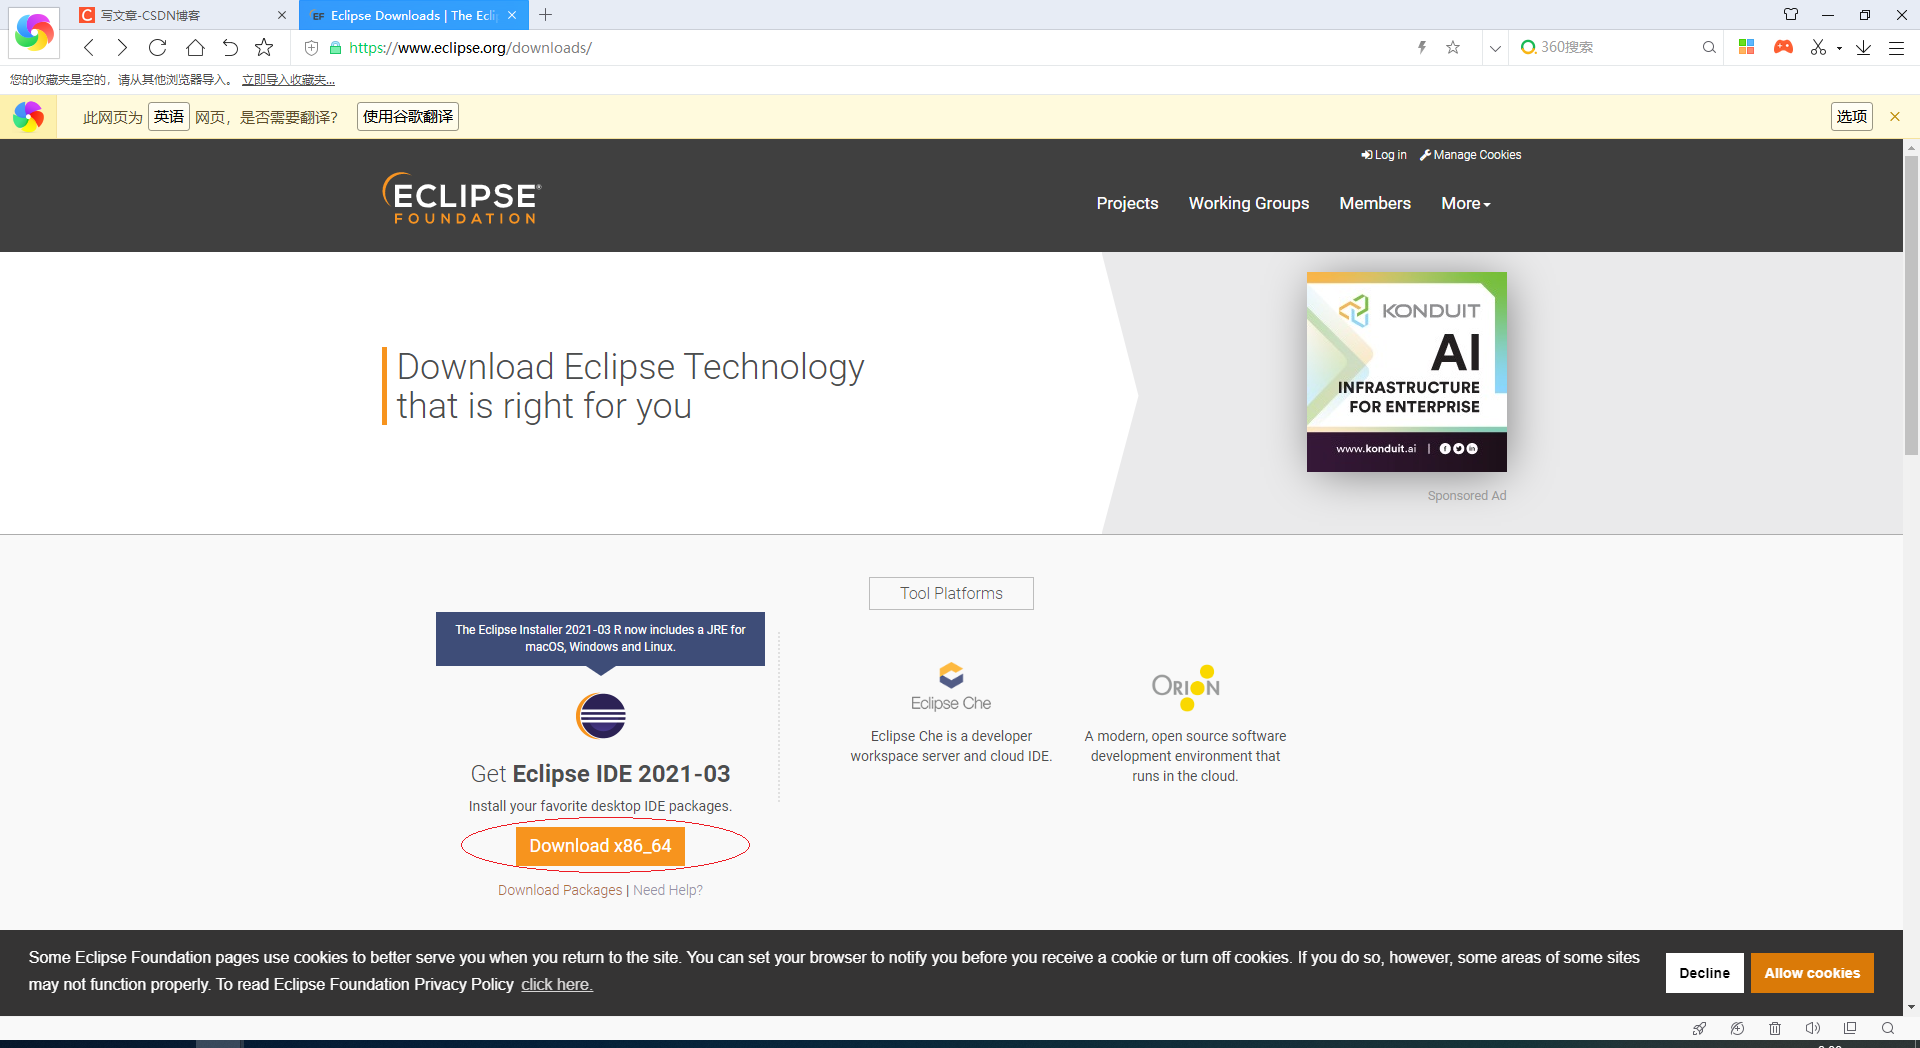1920x1048 pixels.
Task: Click in the 360 search box
Action: pyautogui.click(x=1615, y=47)
